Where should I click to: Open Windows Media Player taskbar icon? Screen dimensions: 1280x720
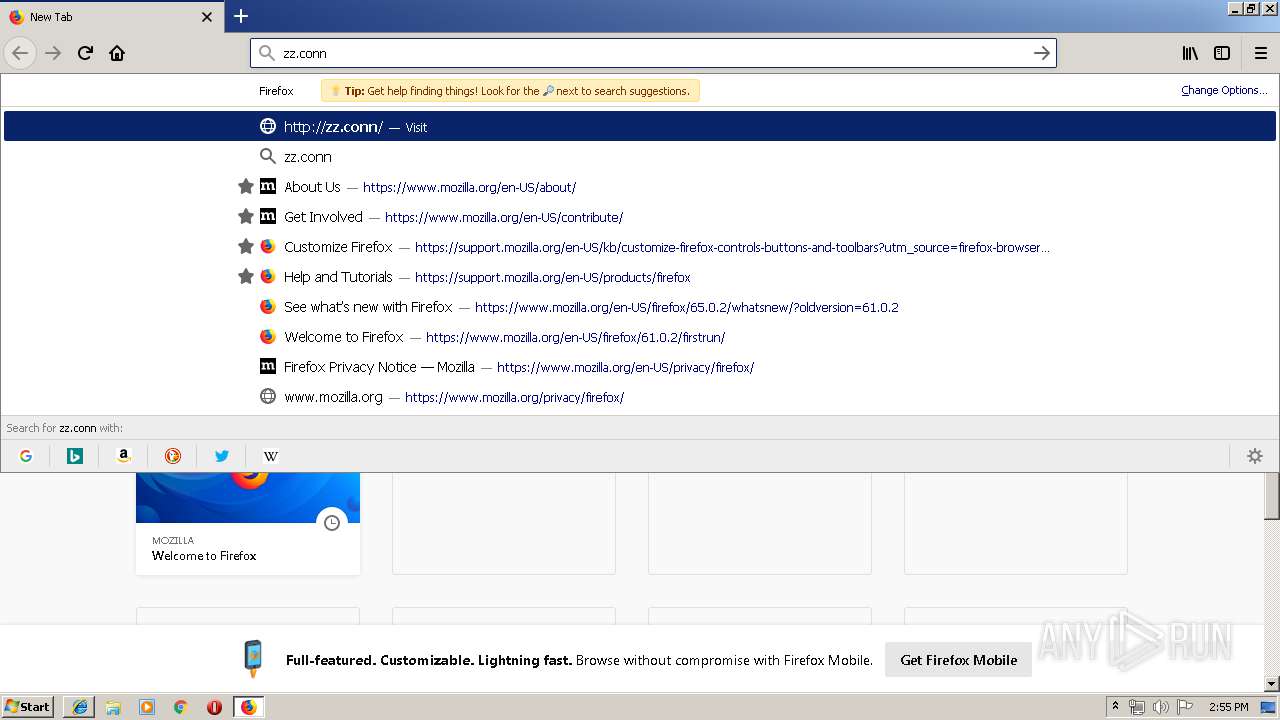coord(147,707)
